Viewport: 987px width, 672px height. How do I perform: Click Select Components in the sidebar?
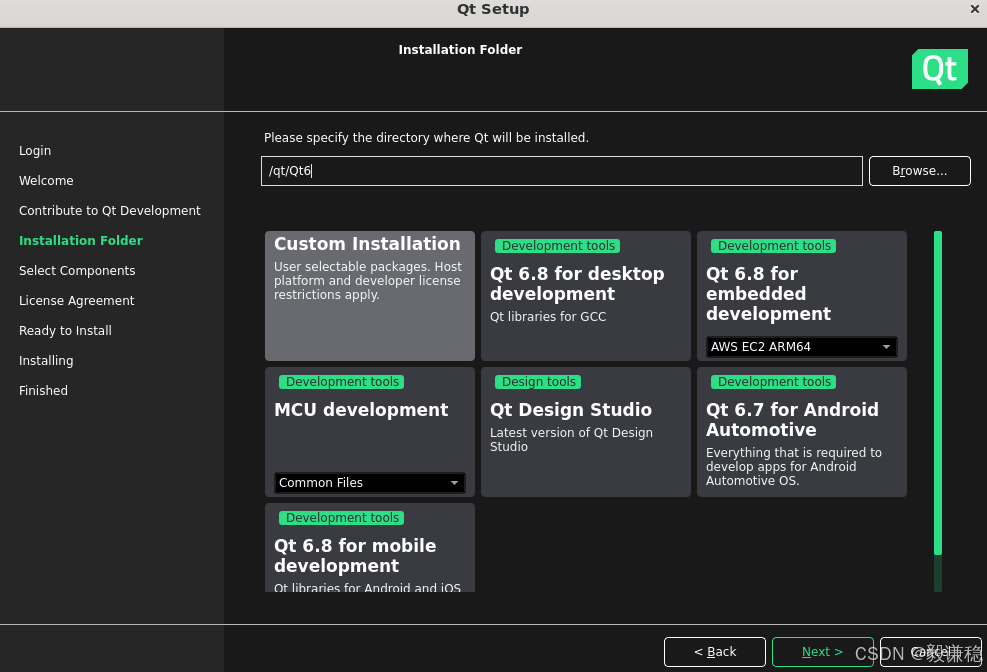coord(77,271)
